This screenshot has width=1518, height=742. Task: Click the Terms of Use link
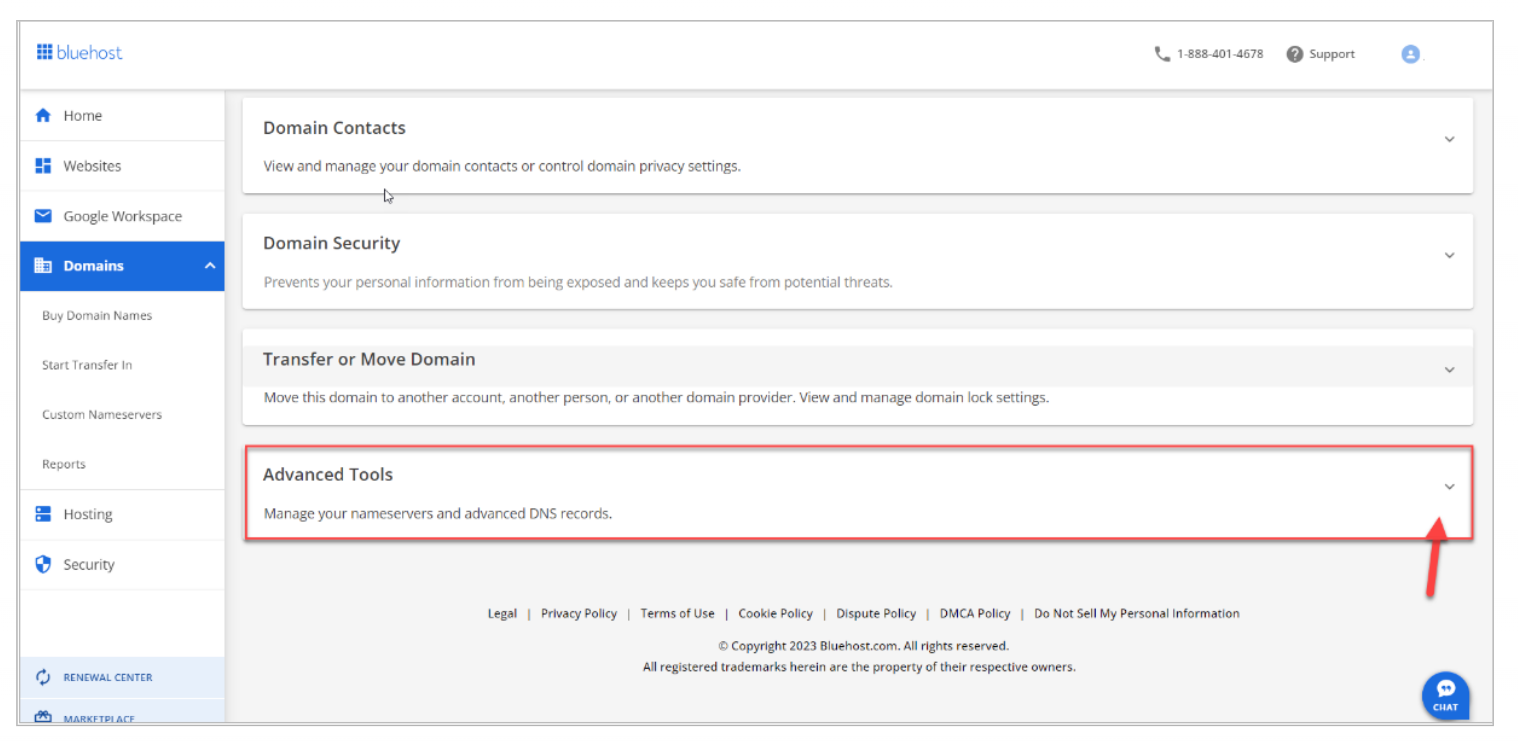pyautogui.click(x=677, y=614)
